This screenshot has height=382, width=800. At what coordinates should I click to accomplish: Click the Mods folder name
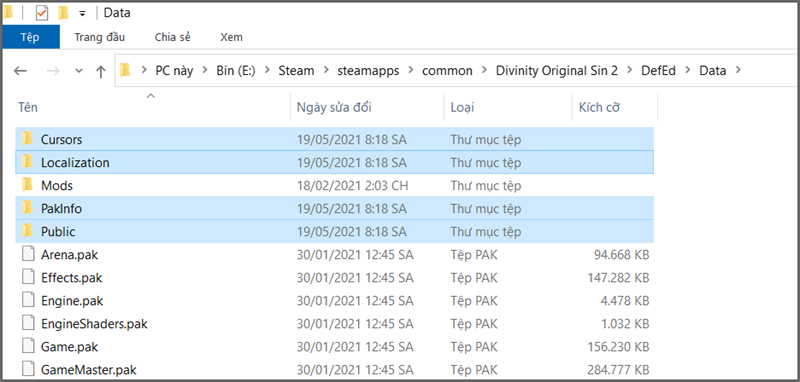point(57,186)
